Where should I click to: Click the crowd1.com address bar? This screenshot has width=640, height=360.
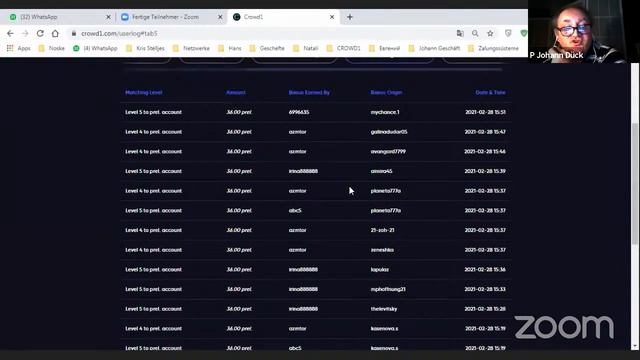(261, 33)
